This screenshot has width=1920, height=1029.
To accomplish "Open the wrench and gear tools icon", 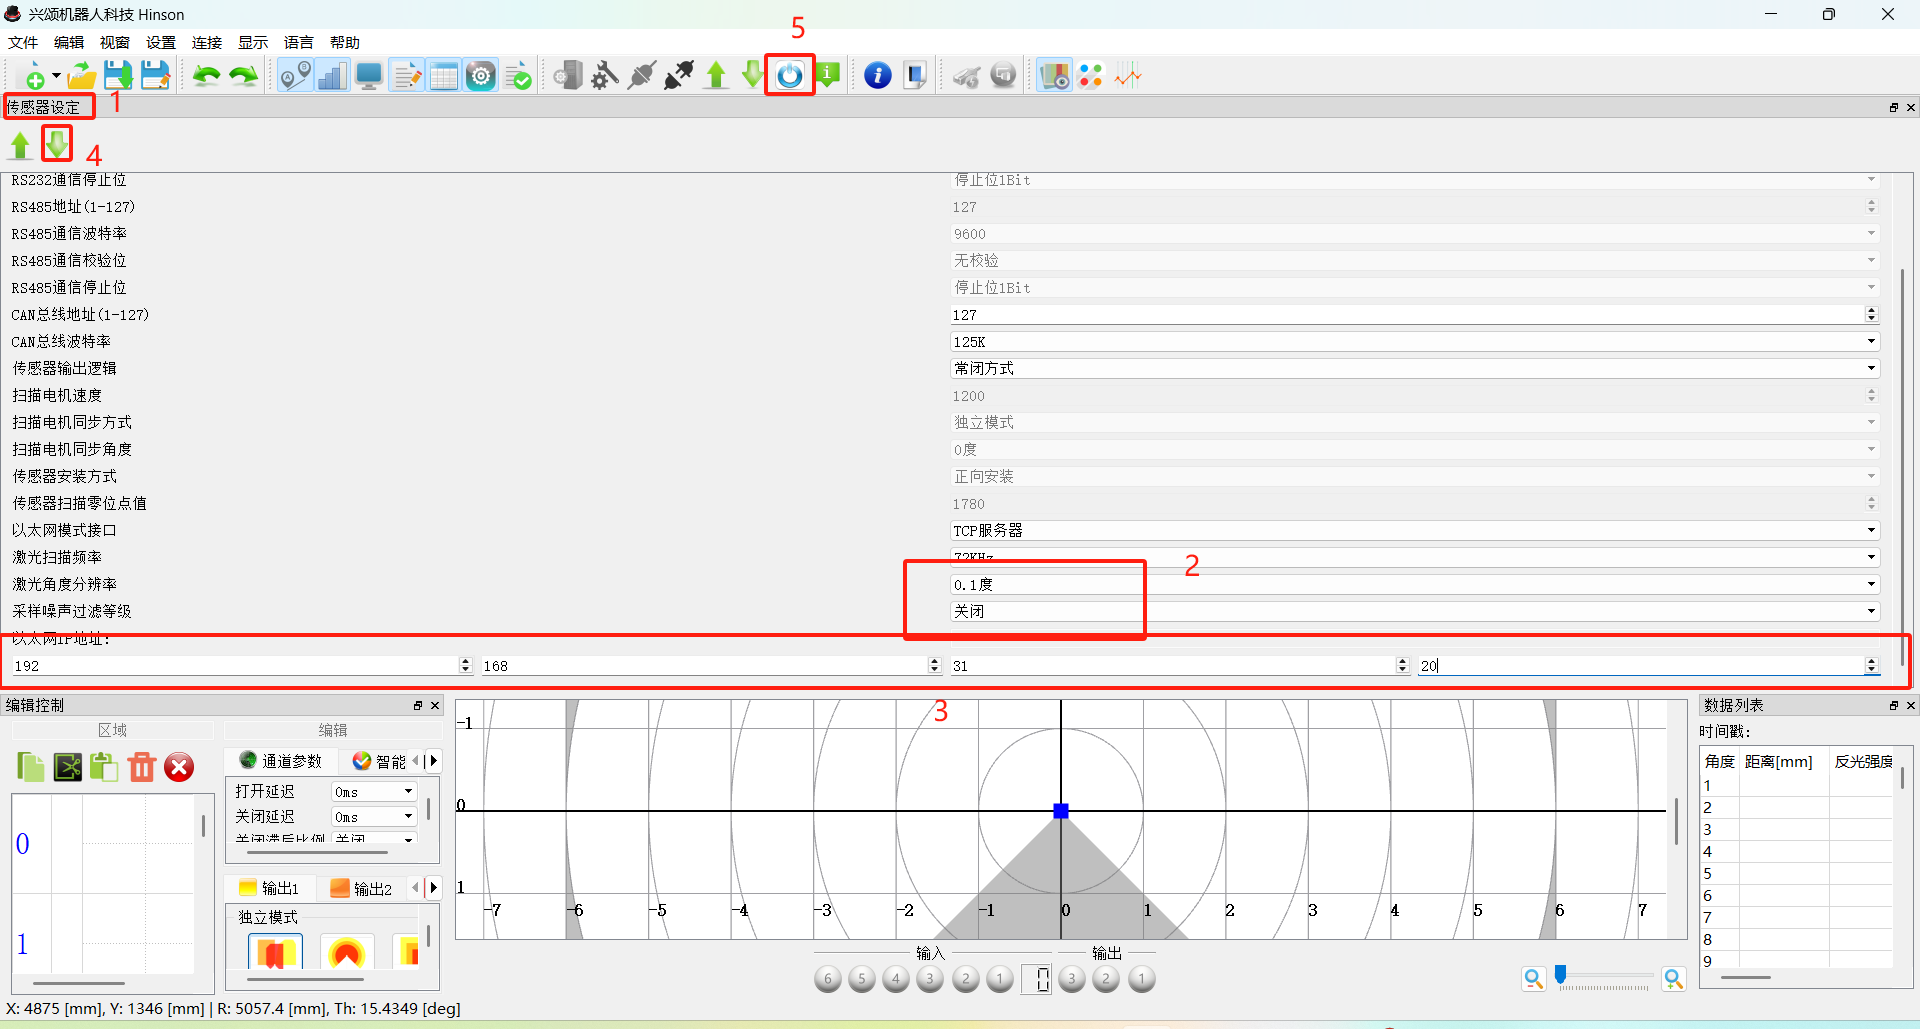I will click(x=605, y=76).
